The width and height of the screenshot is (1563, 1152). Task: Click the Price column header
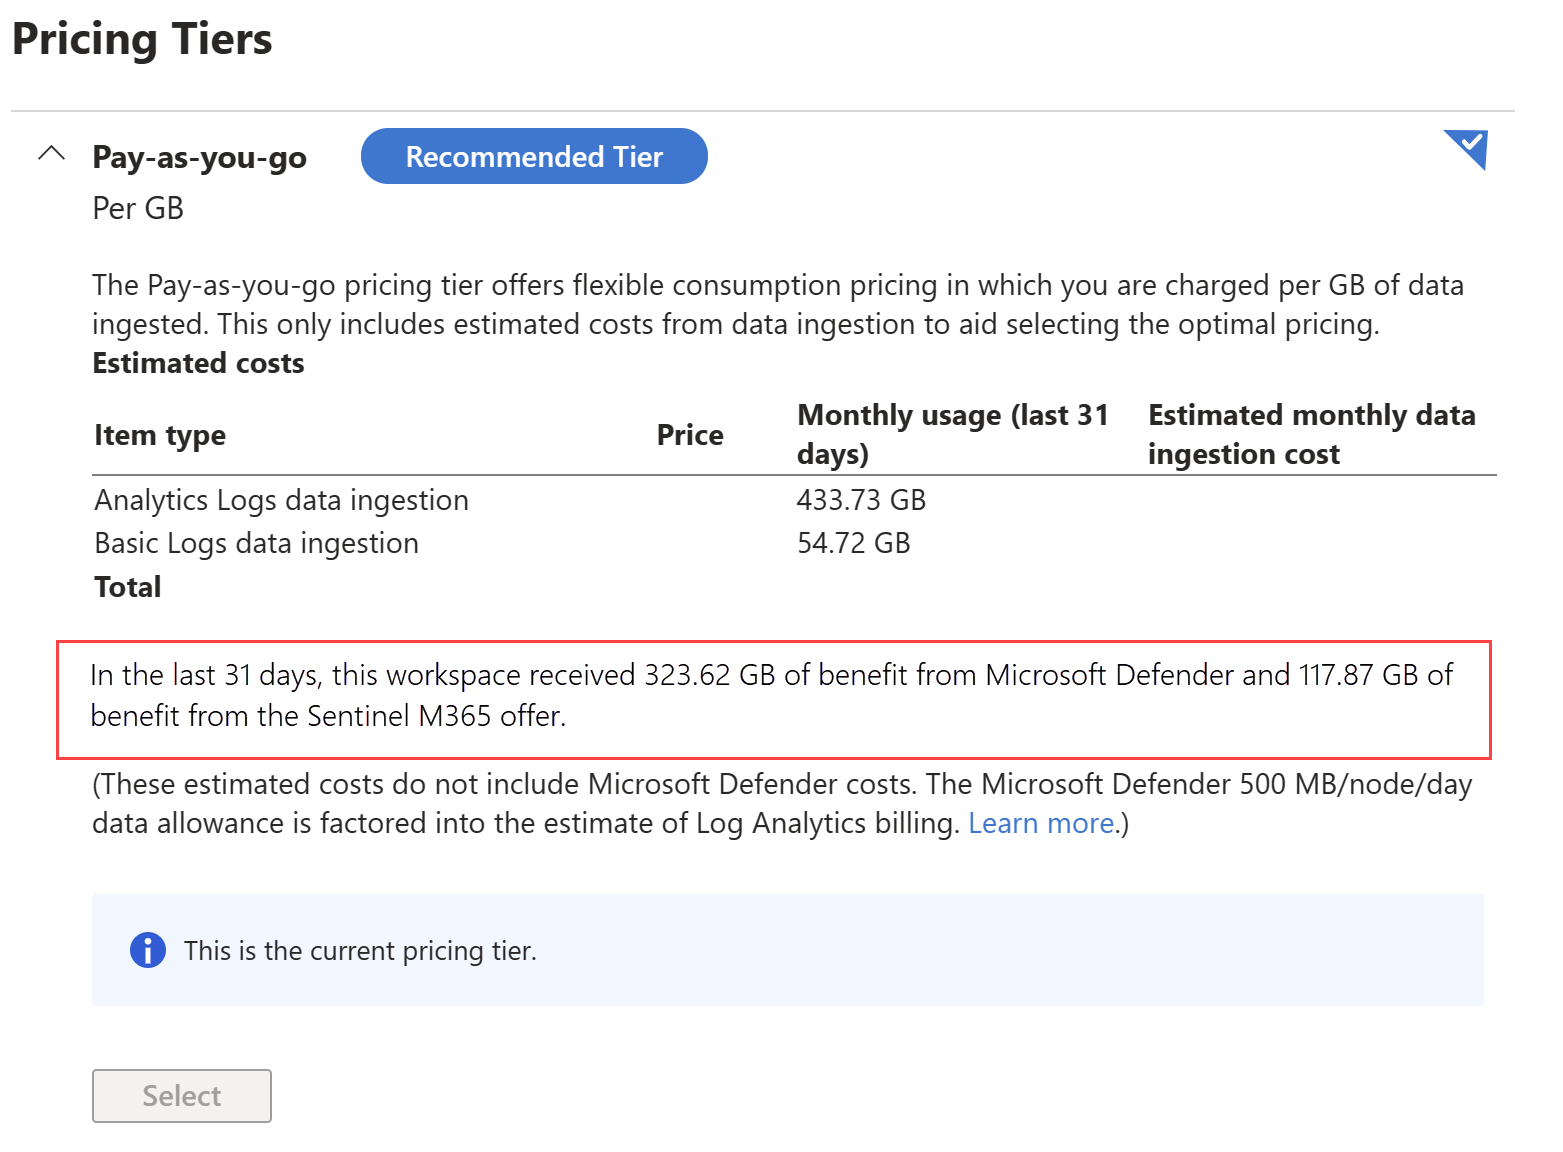690,435
